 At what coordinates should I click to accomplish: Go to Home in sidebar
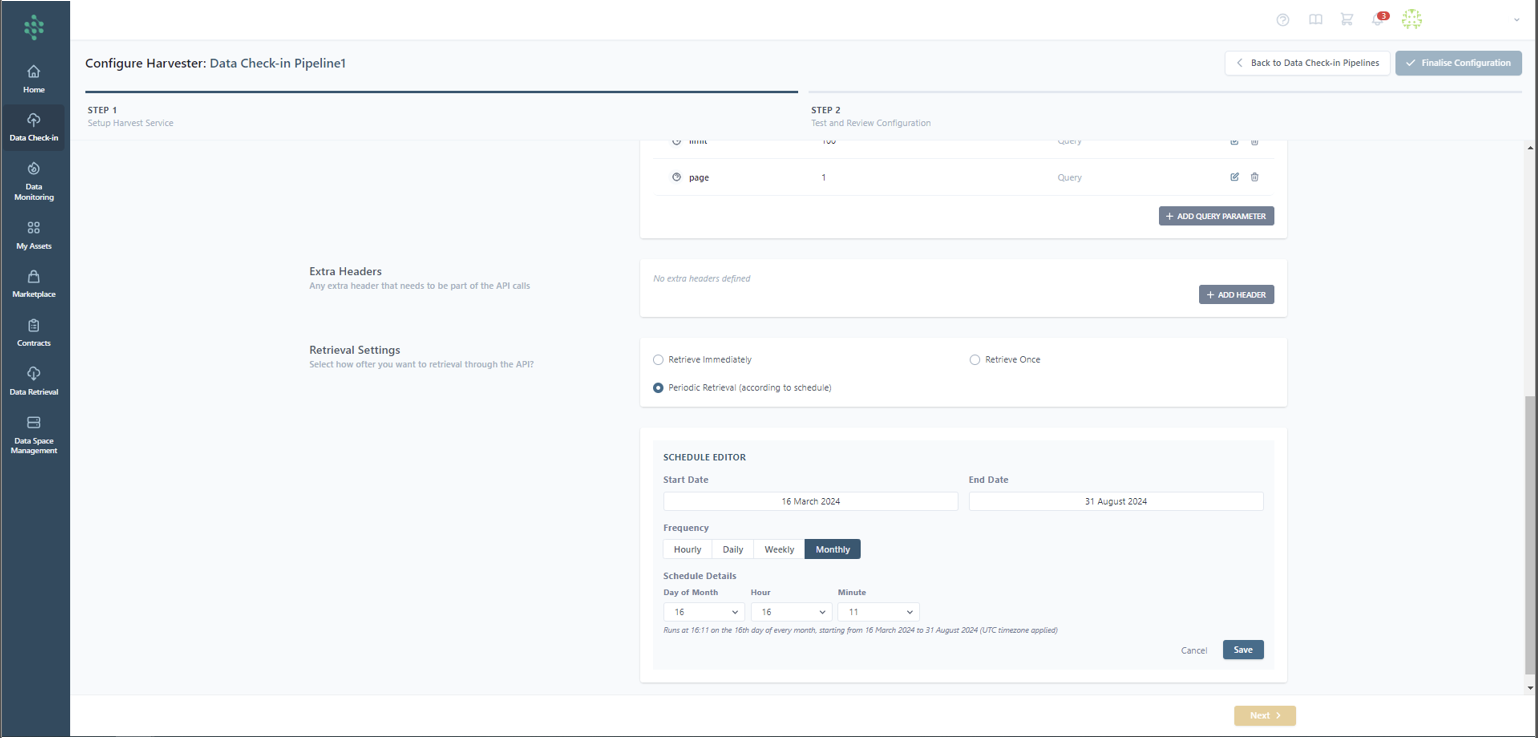click(x=34, y=79)
